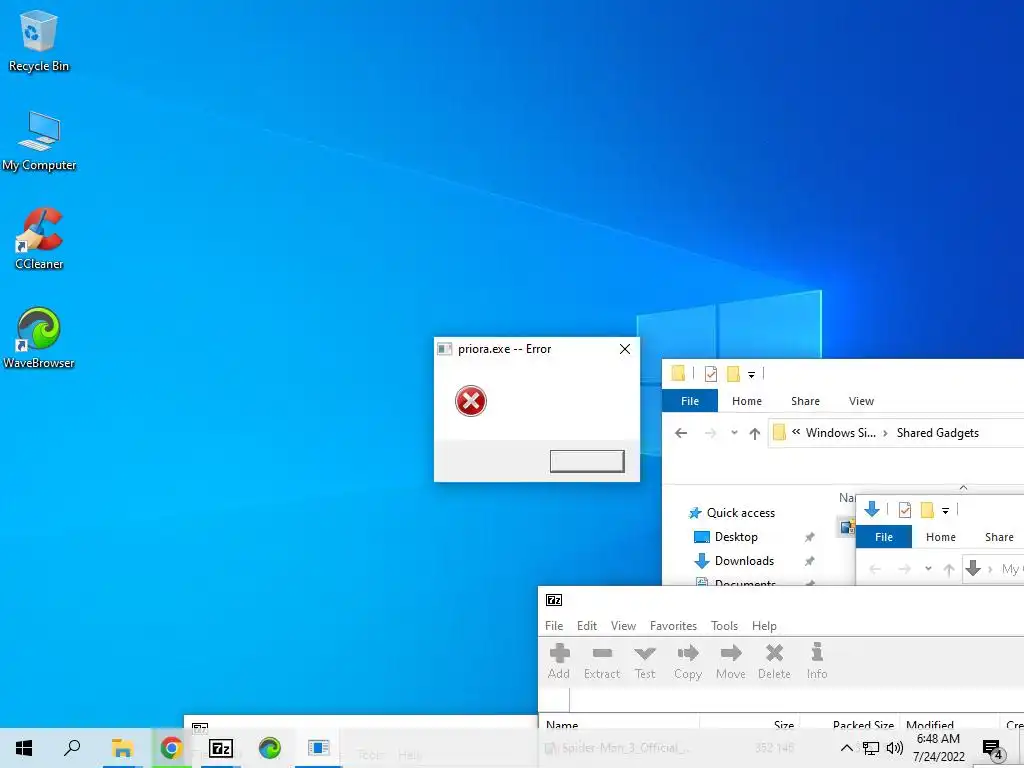The image size is (1024, 768).
Task: Click the blank button in priora.exe Error dialog
Action: pos(587,461)
